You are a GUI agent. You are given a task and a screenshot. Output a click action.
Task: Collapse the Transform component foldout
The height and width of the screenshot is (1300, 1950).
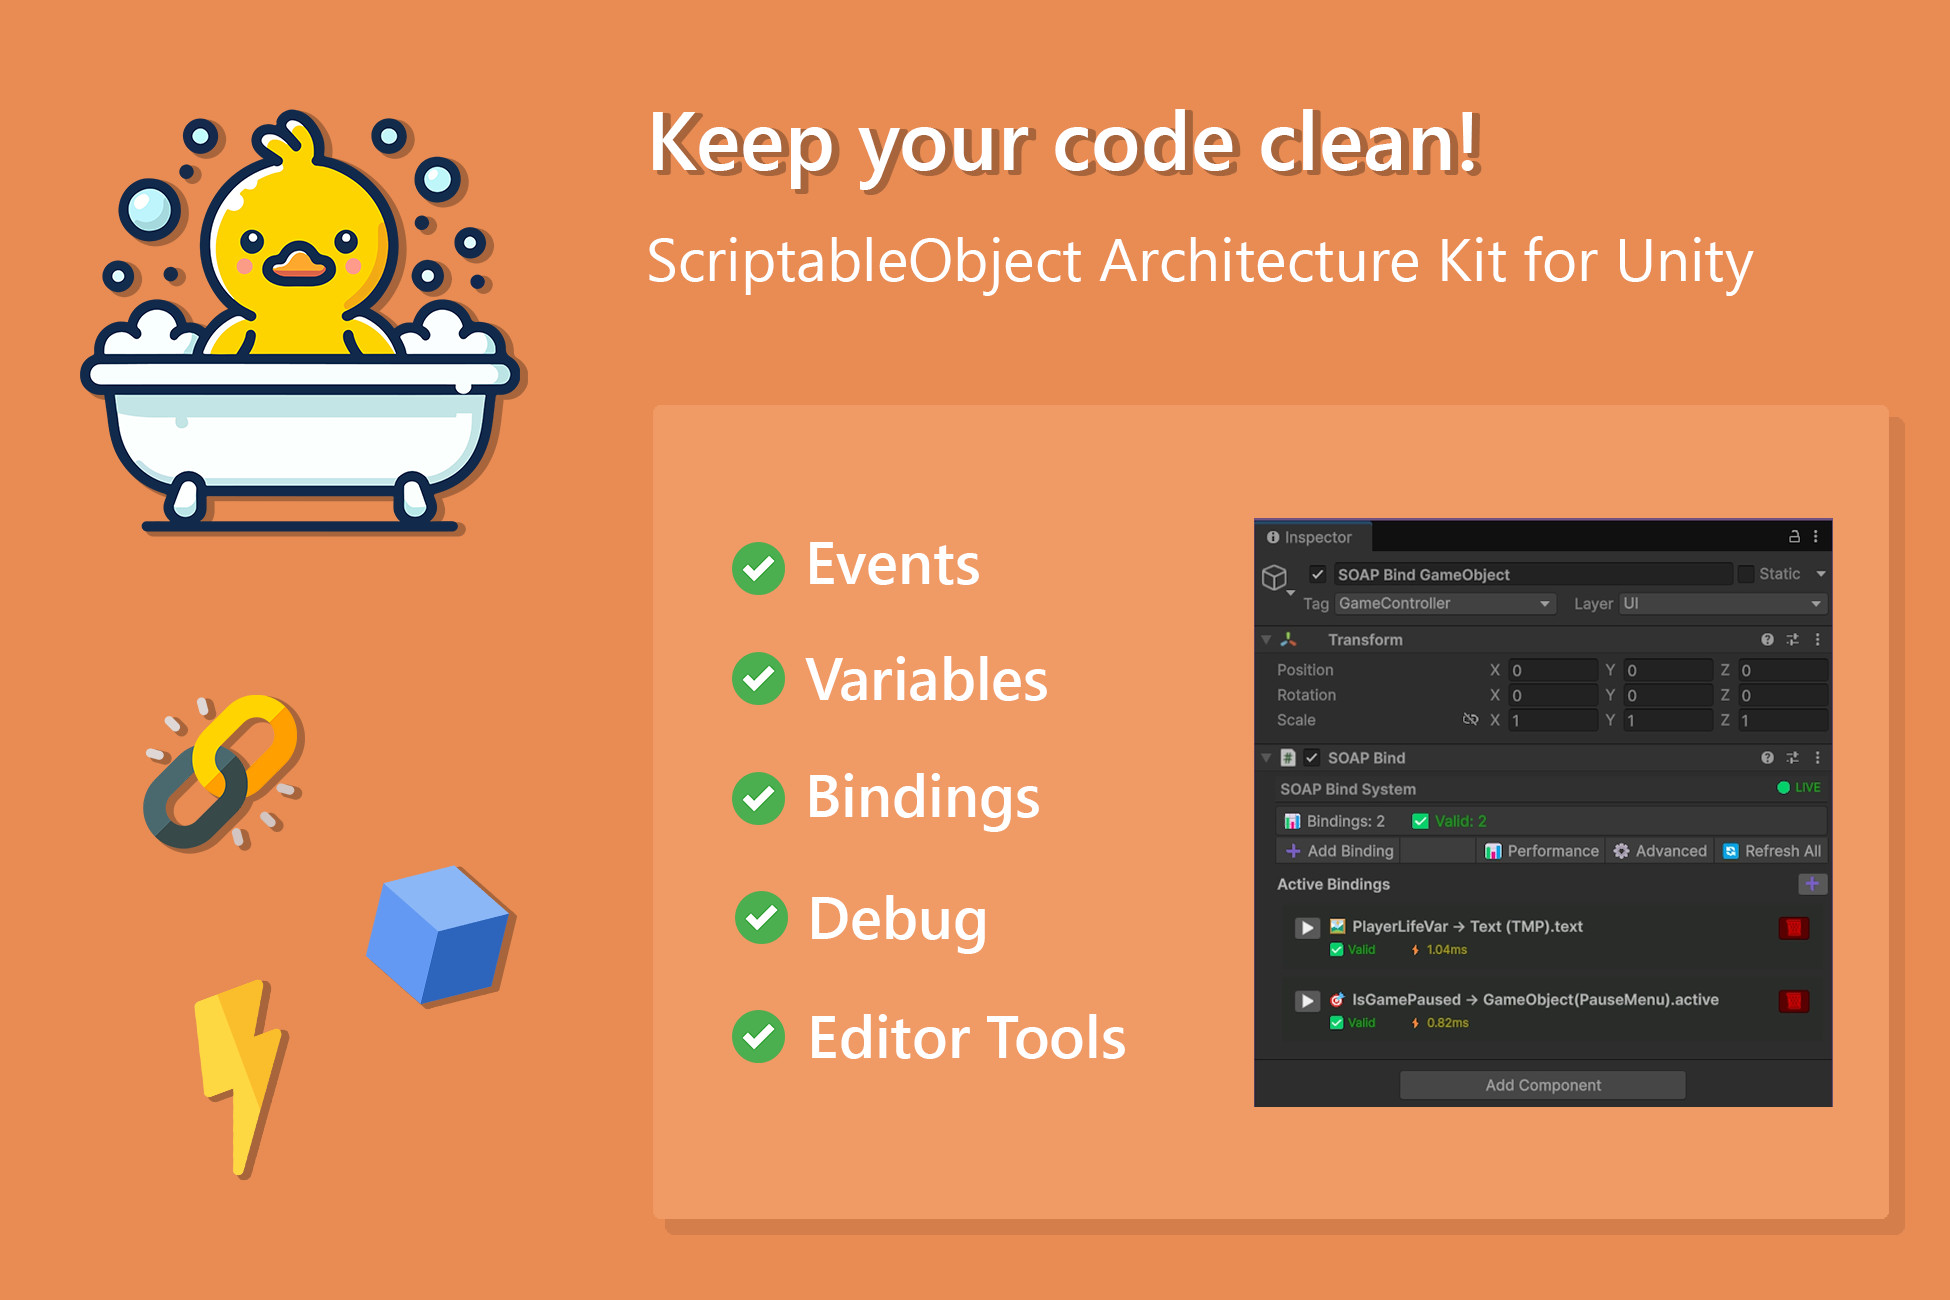point(1266,640)
